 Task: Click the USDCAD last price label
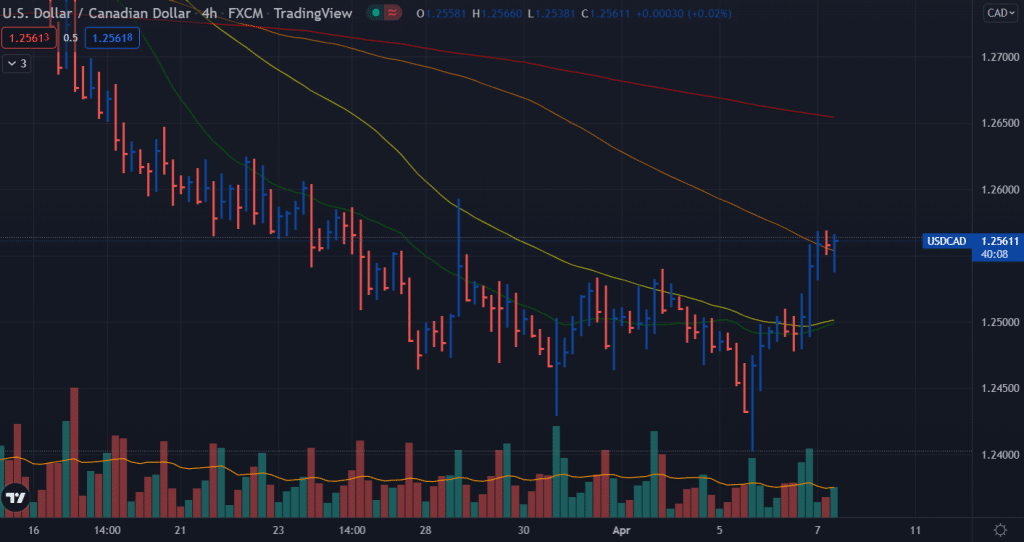pyautogui.click(x=946, y=242)
